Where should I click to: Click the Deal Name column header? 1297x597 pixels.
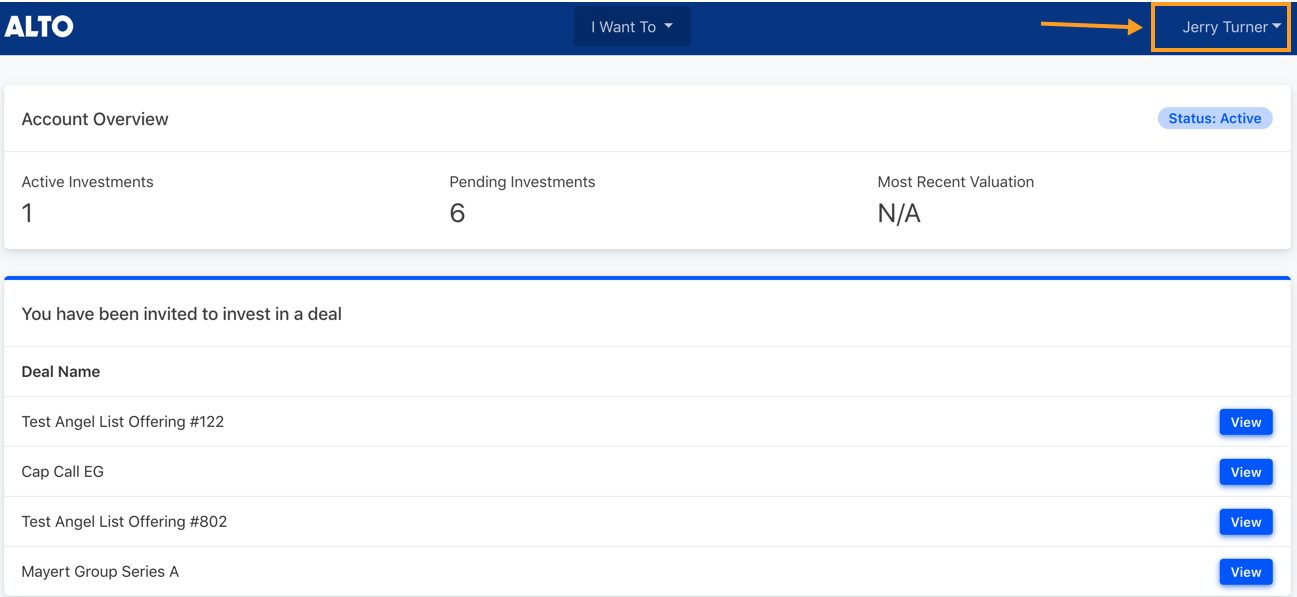61,371
